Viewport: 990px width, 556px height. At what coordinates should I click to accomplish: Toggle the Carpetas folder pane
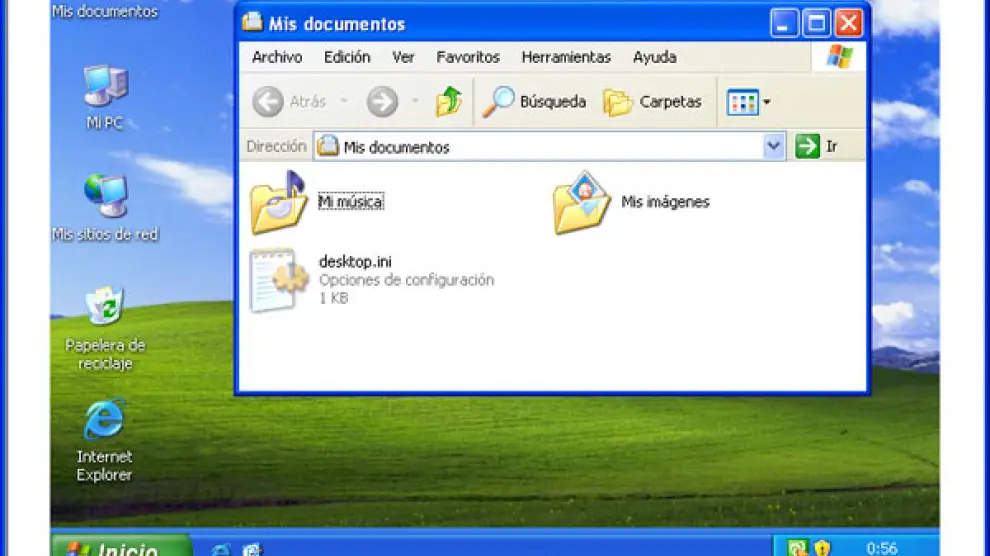(x=652, y=102)
